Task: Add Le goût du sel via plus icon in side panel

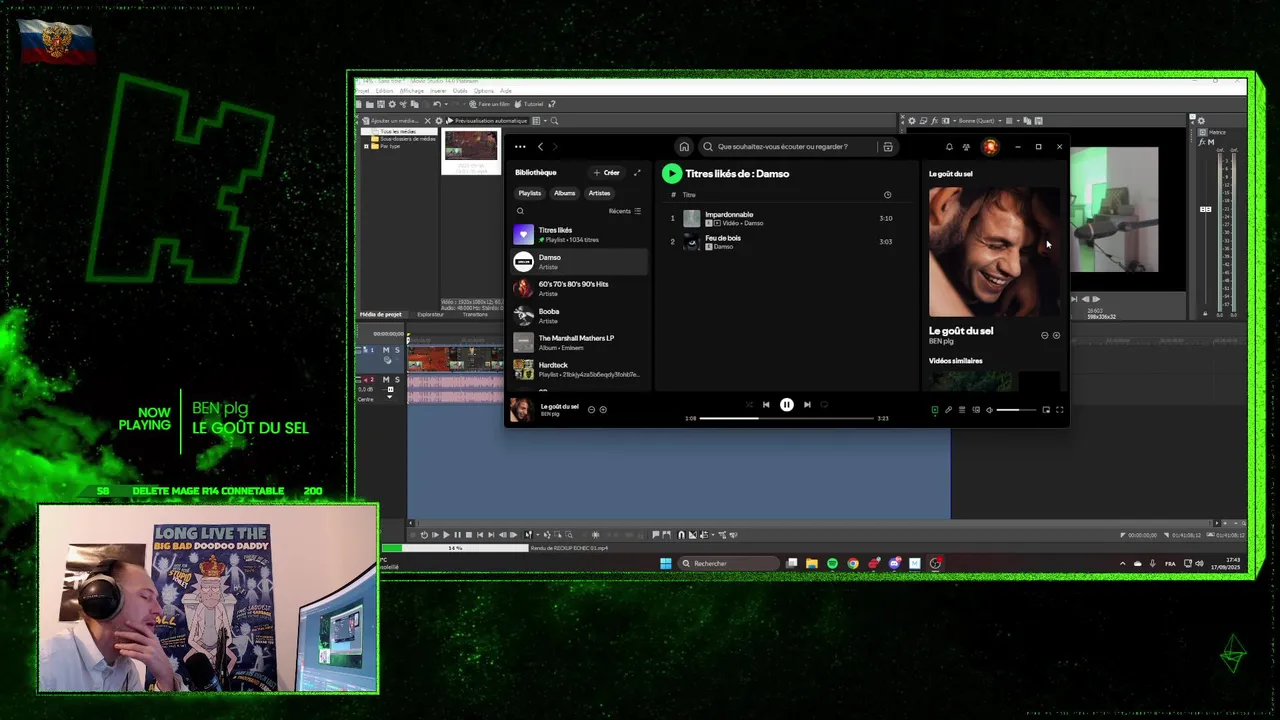Action: 1056,336
